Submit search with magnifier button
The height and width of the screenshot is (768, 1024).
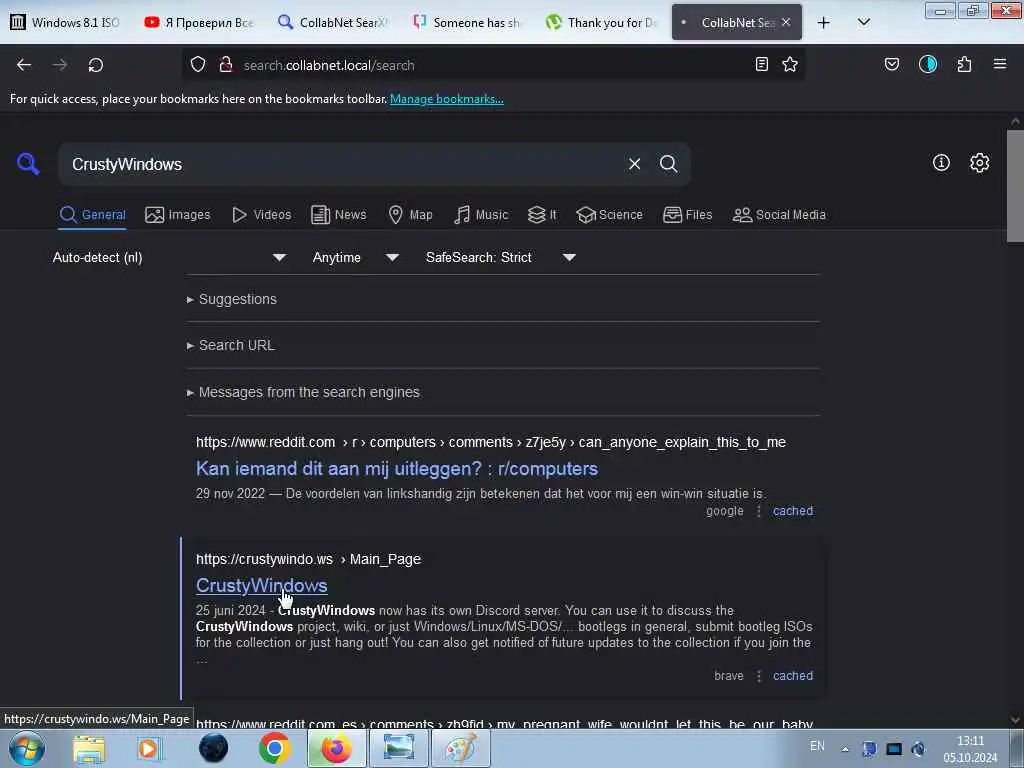pos(668,164)
